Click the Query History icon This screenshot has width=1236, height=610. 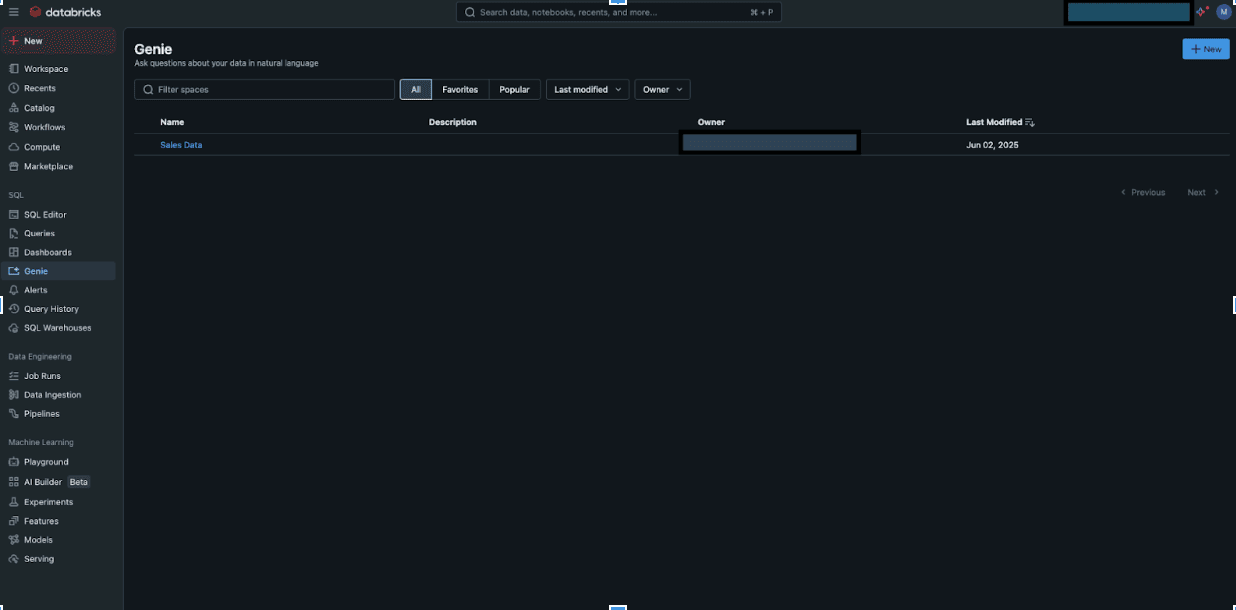tap(14, 309)
